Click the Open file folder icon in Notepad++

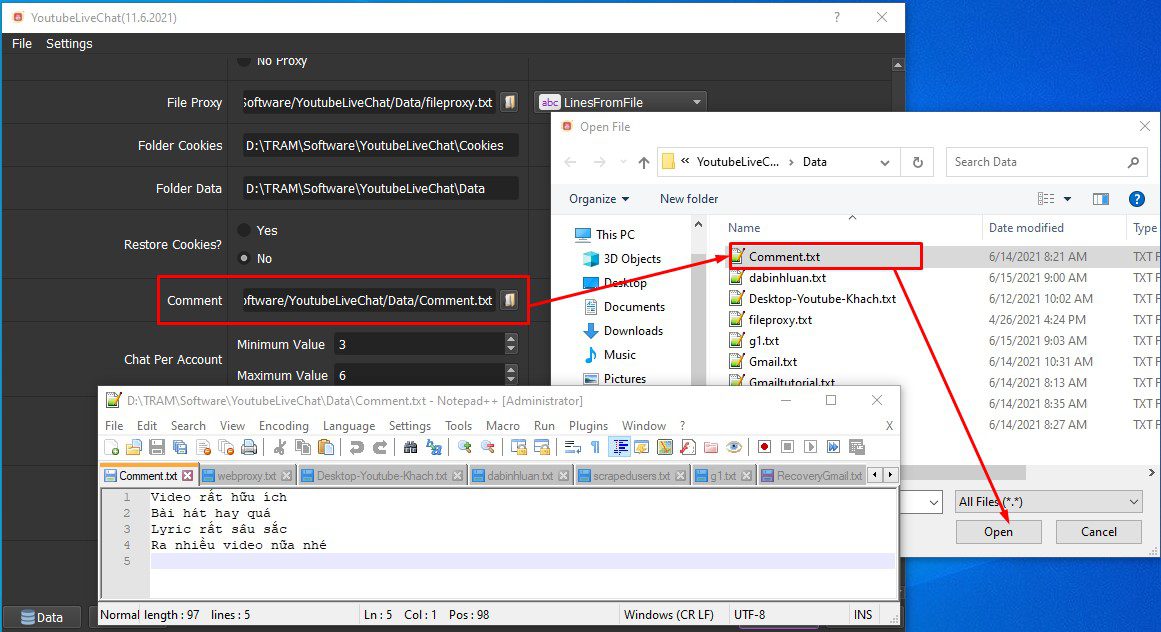134,447
